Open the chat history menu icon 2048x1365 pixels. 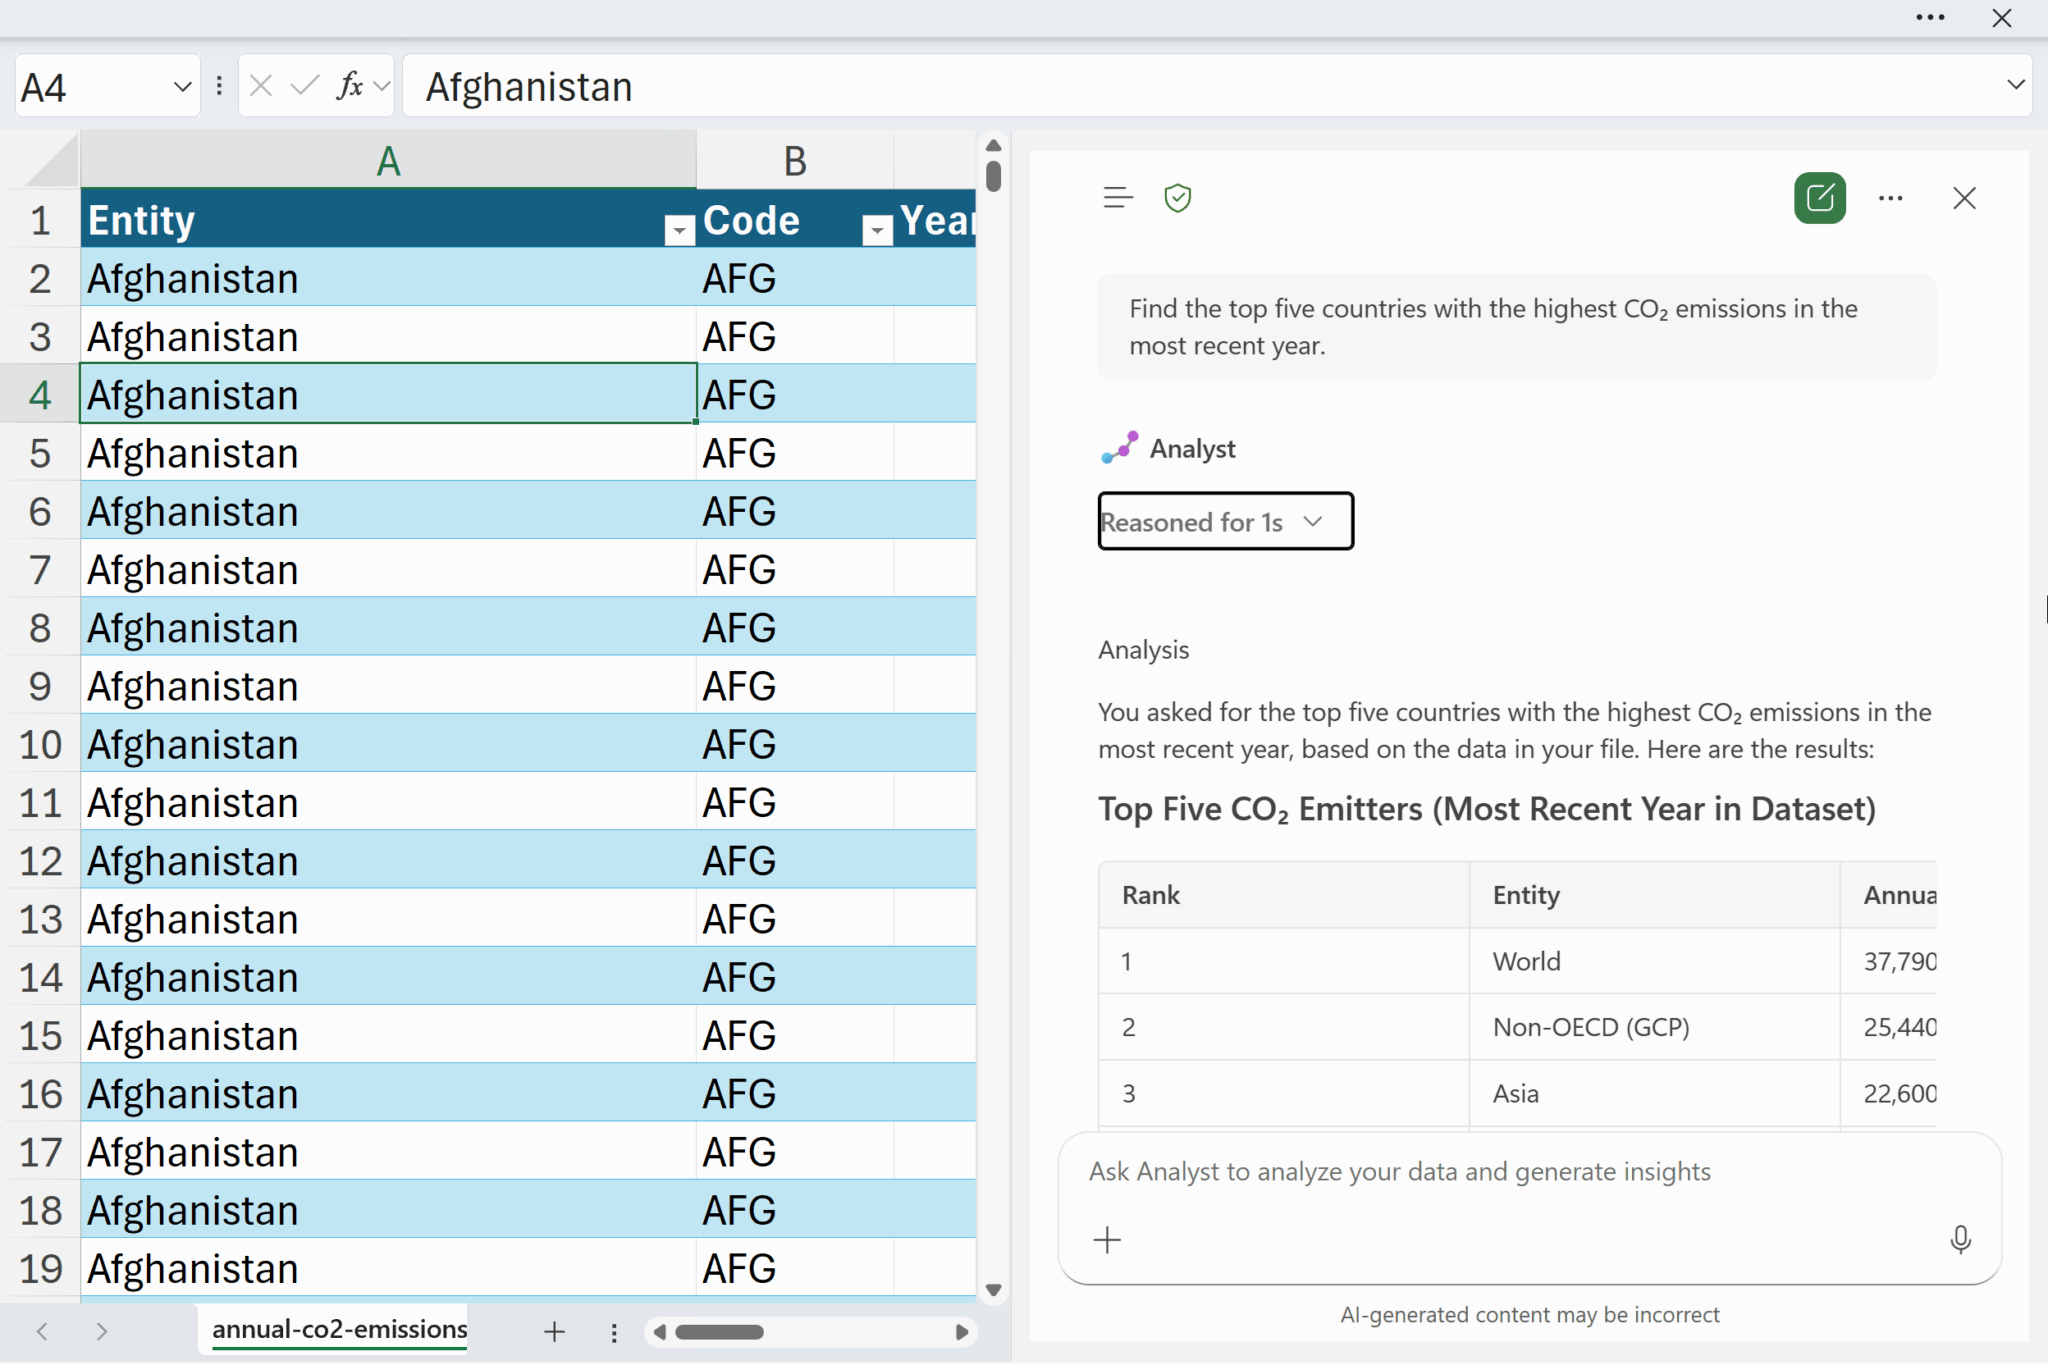(1117, 198)
